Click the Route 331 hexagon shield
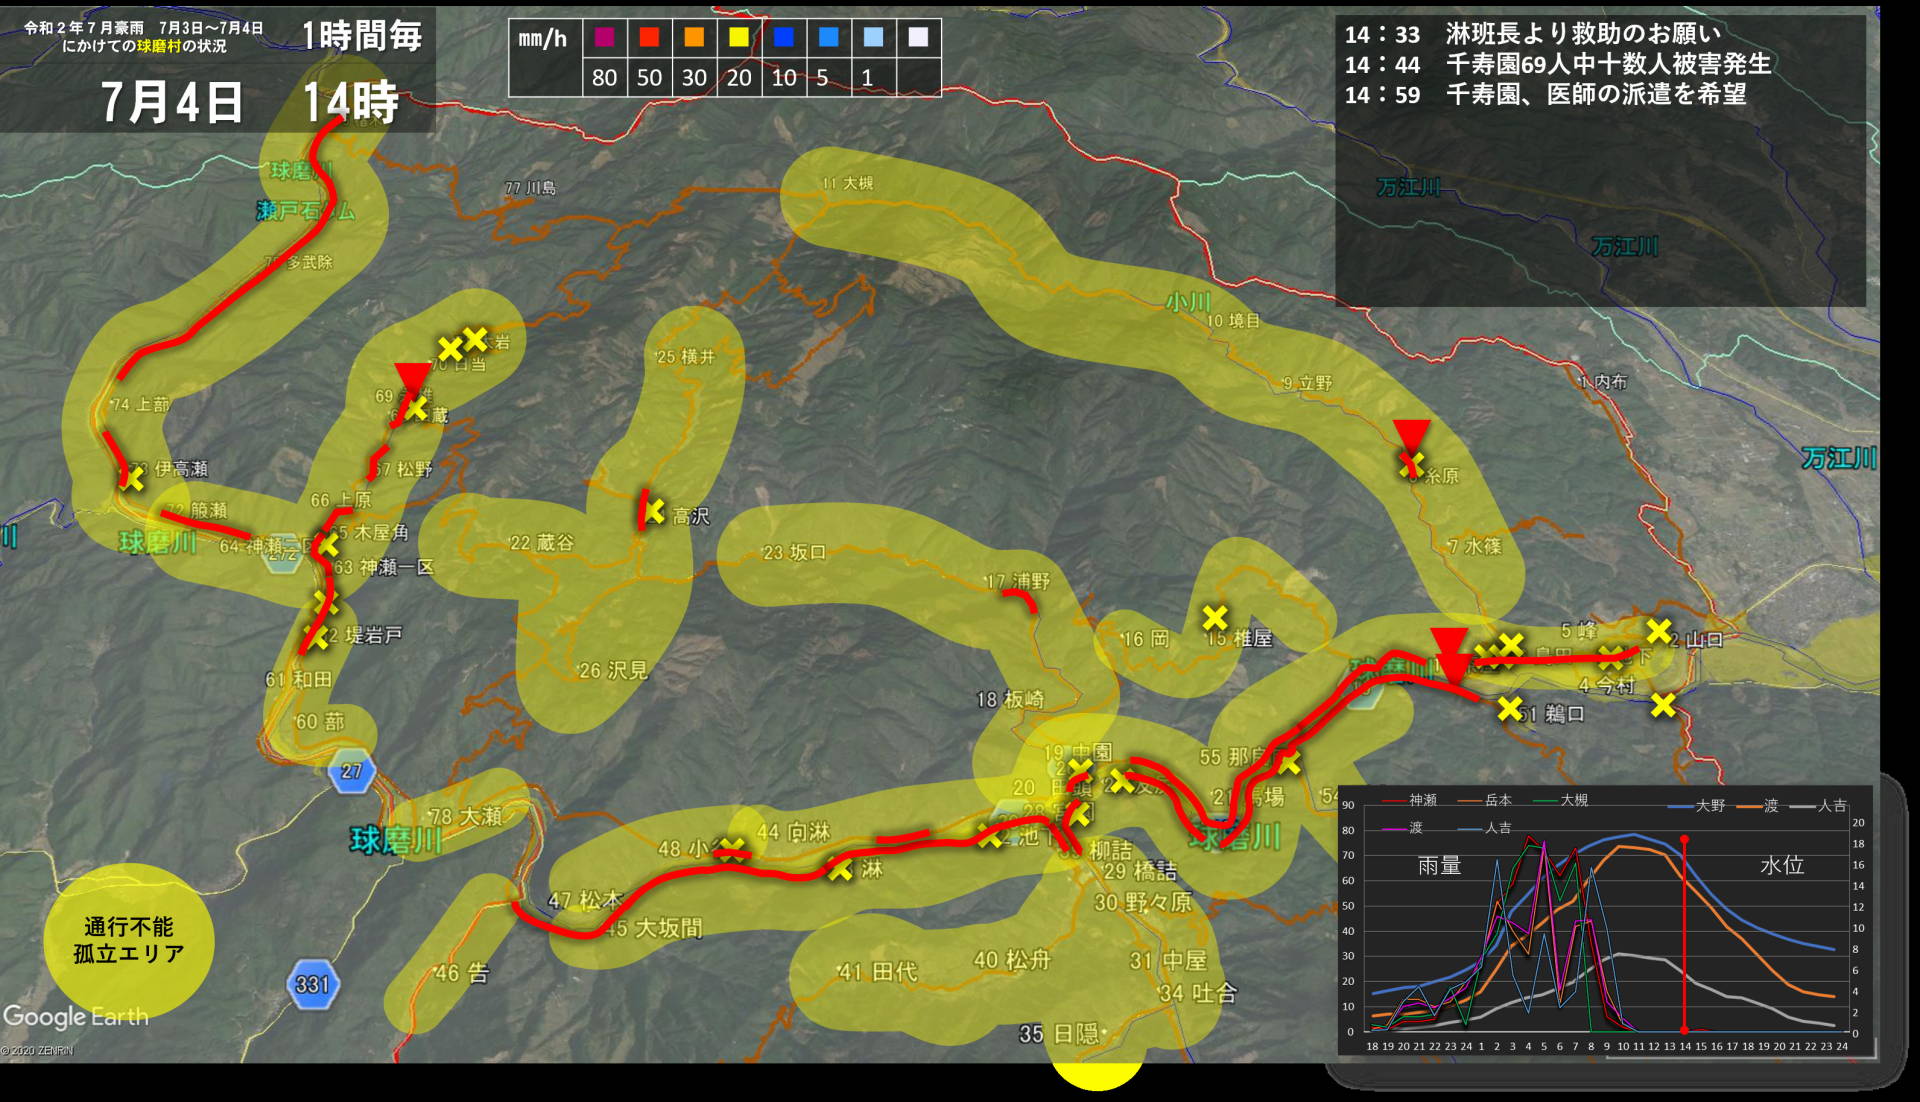Screen dimensions: 1920x1102 [312, 984]
